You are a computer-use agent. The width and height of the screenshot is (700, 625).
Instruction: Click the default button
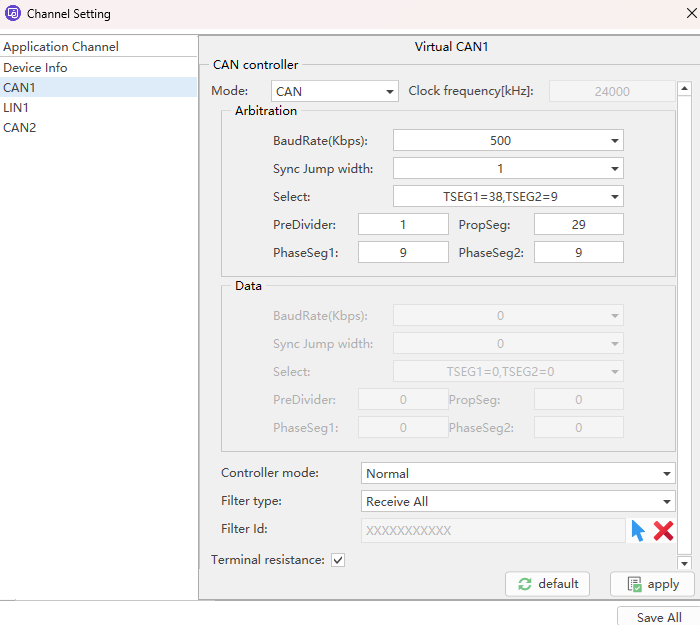547,584
